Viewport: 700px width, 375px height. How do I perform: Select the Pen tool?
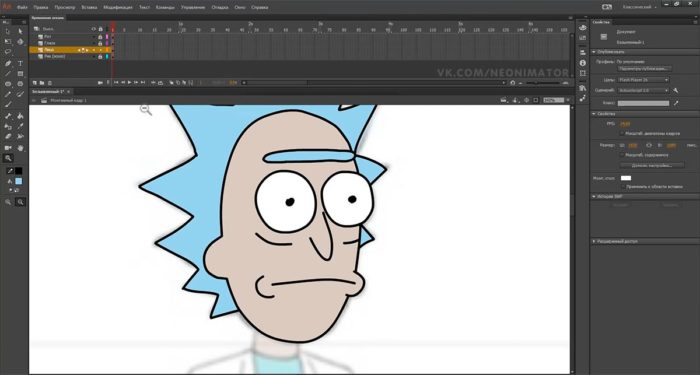pyautogui.click(x=8, y=64)
